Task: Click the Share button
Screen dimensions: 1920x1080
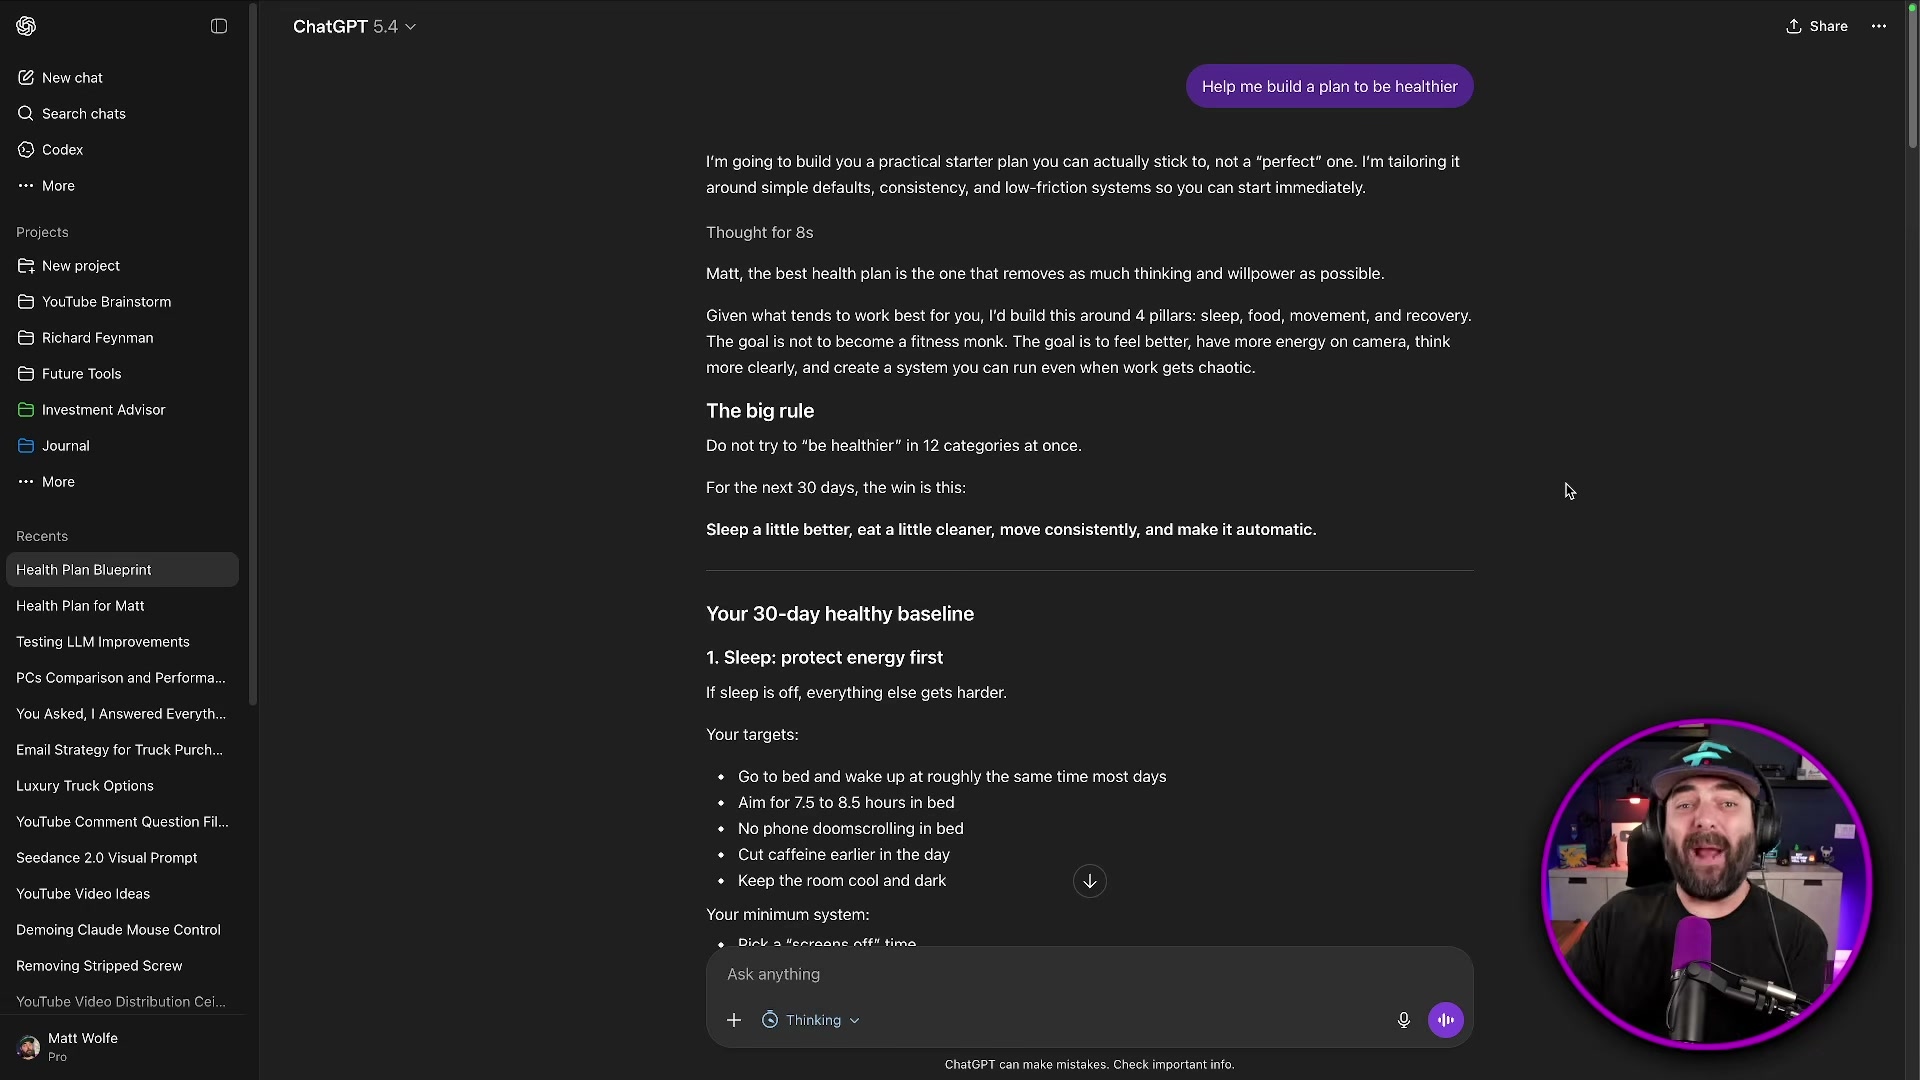Action: 1817,26
